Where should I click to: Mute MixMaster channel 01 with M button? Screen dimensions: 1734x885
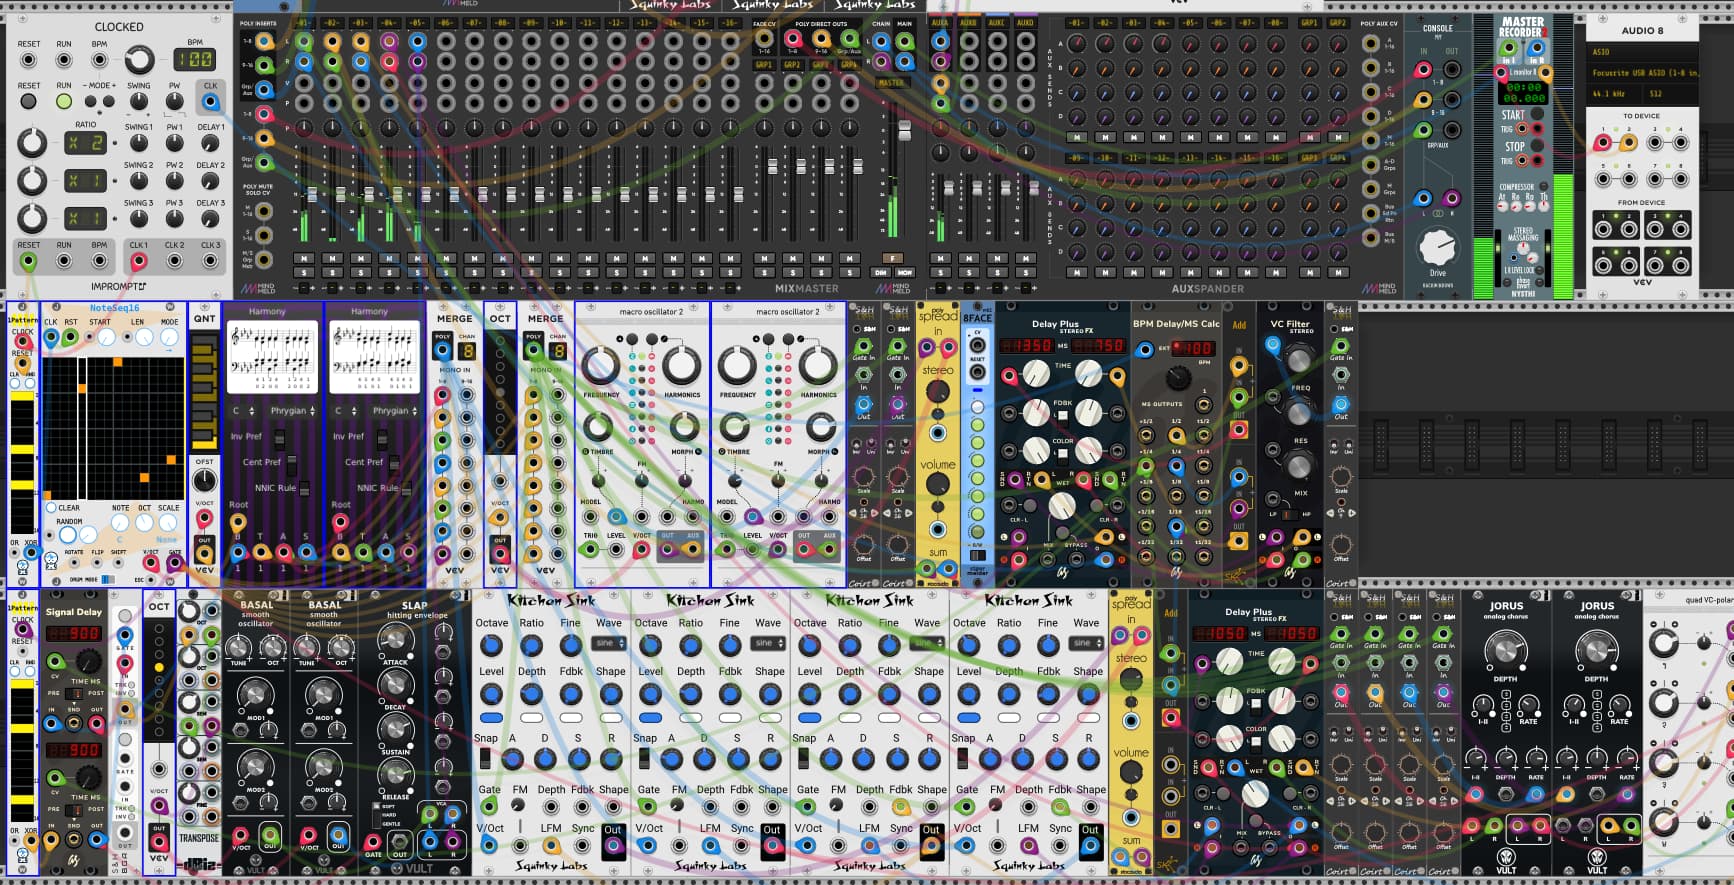coord(304,258)
